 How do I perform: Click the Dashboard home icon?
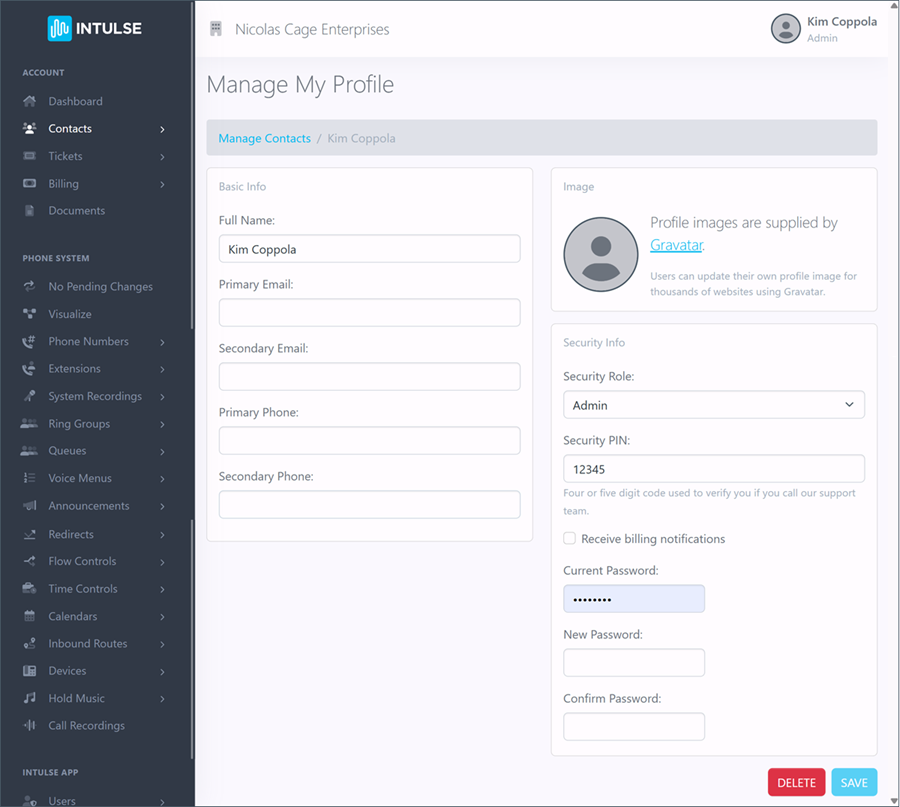coord(29,102)
